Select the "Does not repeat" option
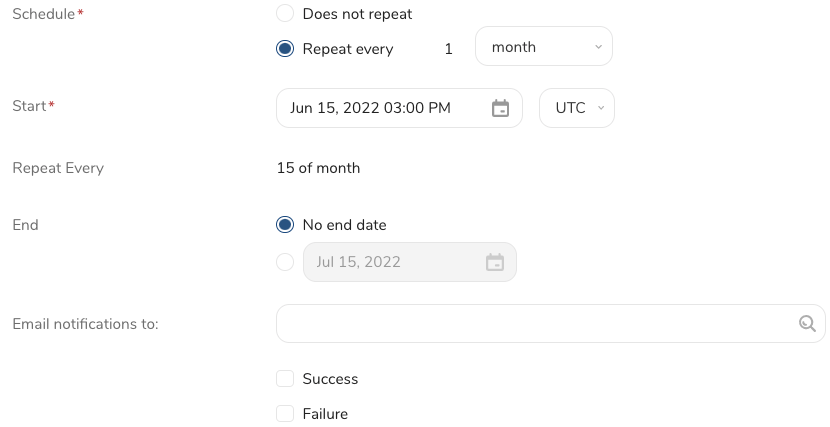The image size is (830, 427). click(x=285, y=14)
